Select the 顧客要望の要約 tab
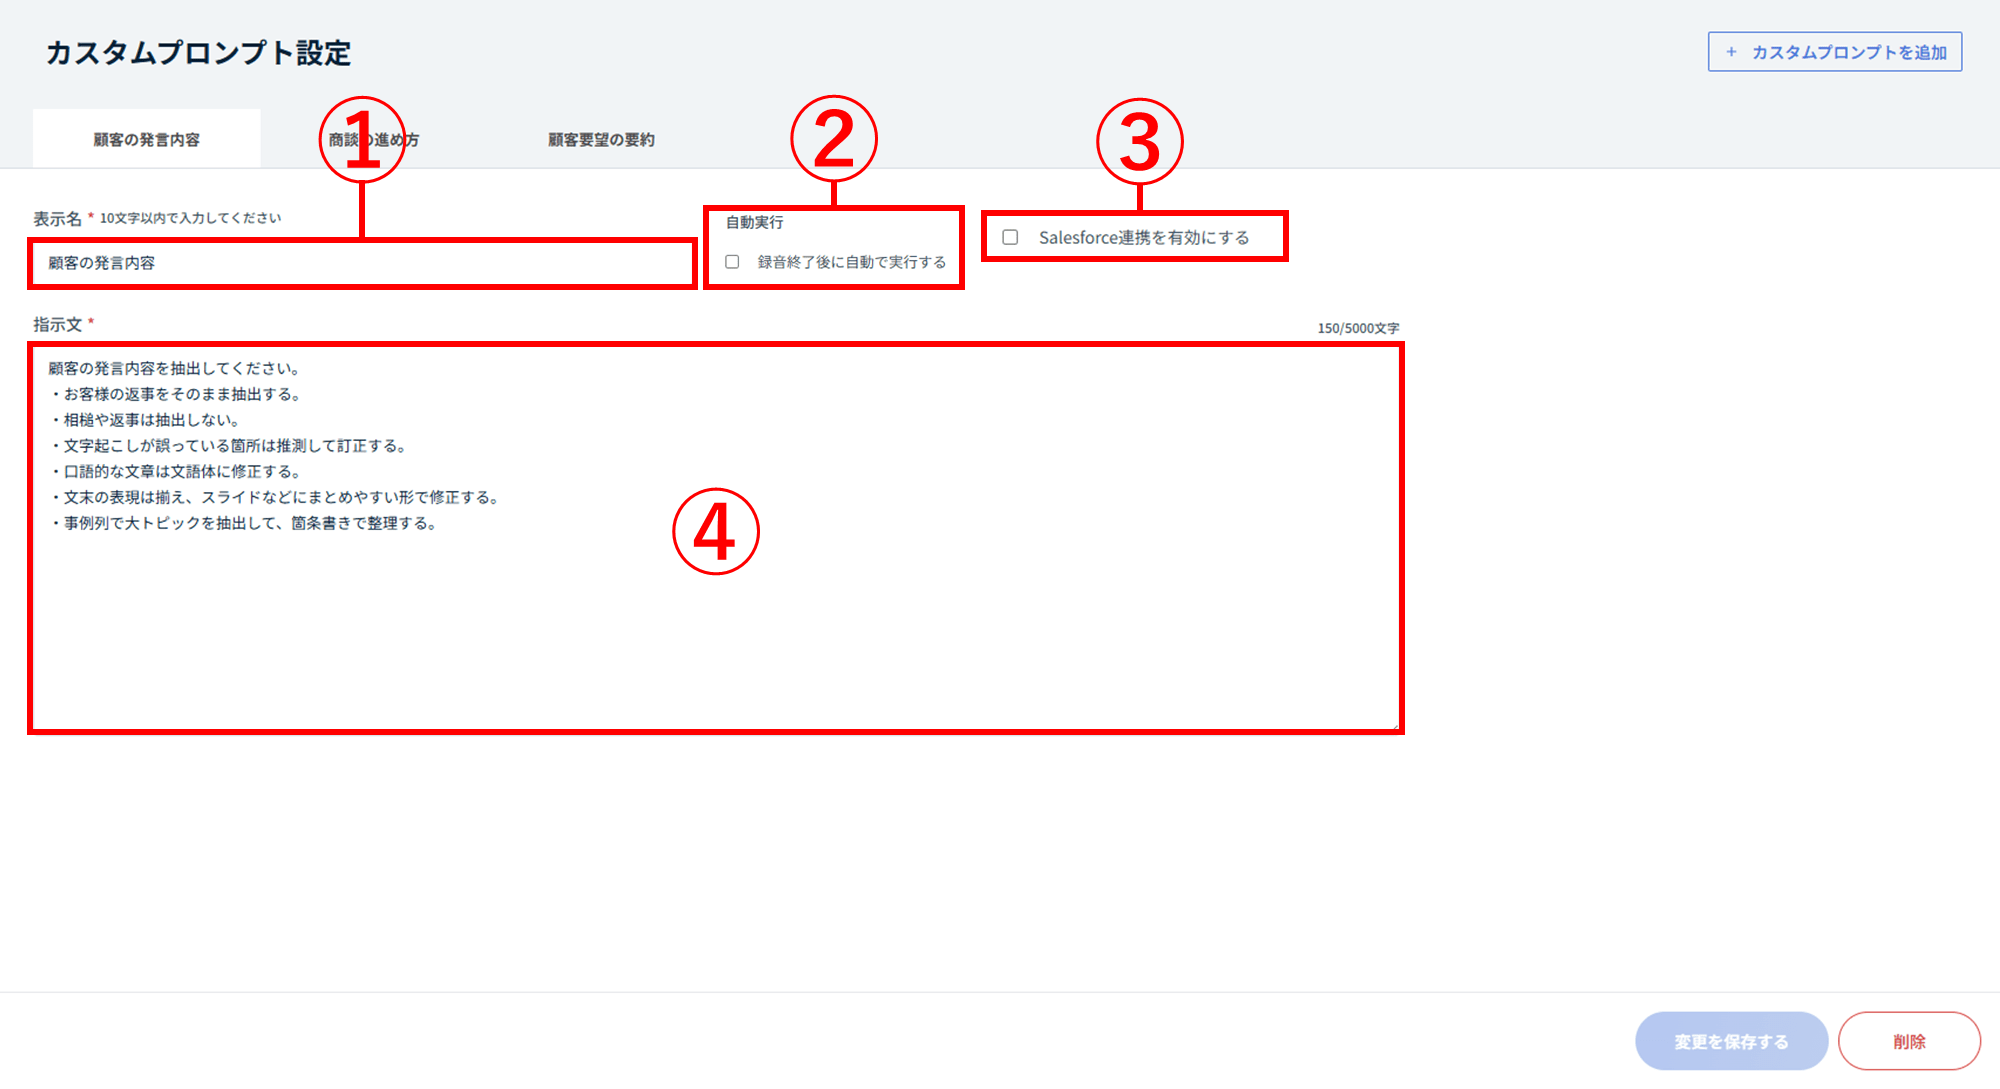 [601, 140]
